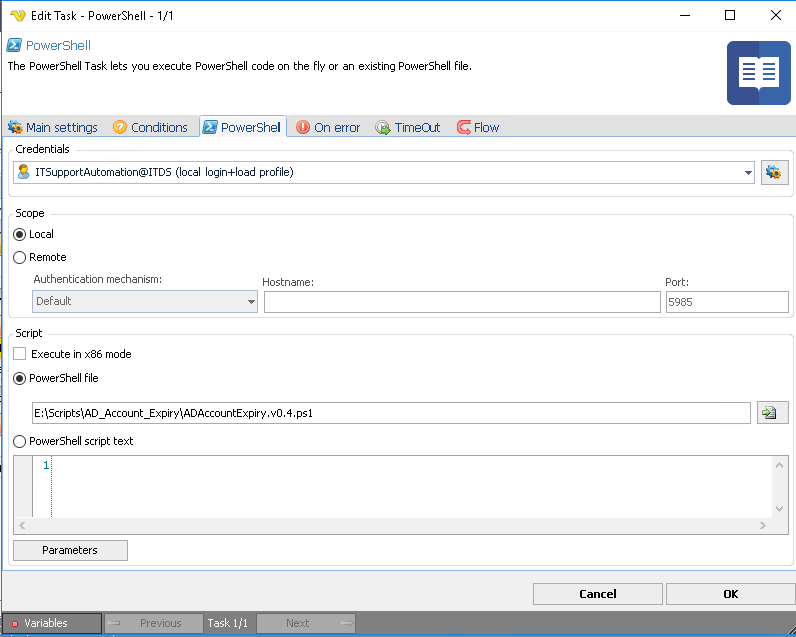Choose the PowerShell script text option

click(x=20, y=441)
